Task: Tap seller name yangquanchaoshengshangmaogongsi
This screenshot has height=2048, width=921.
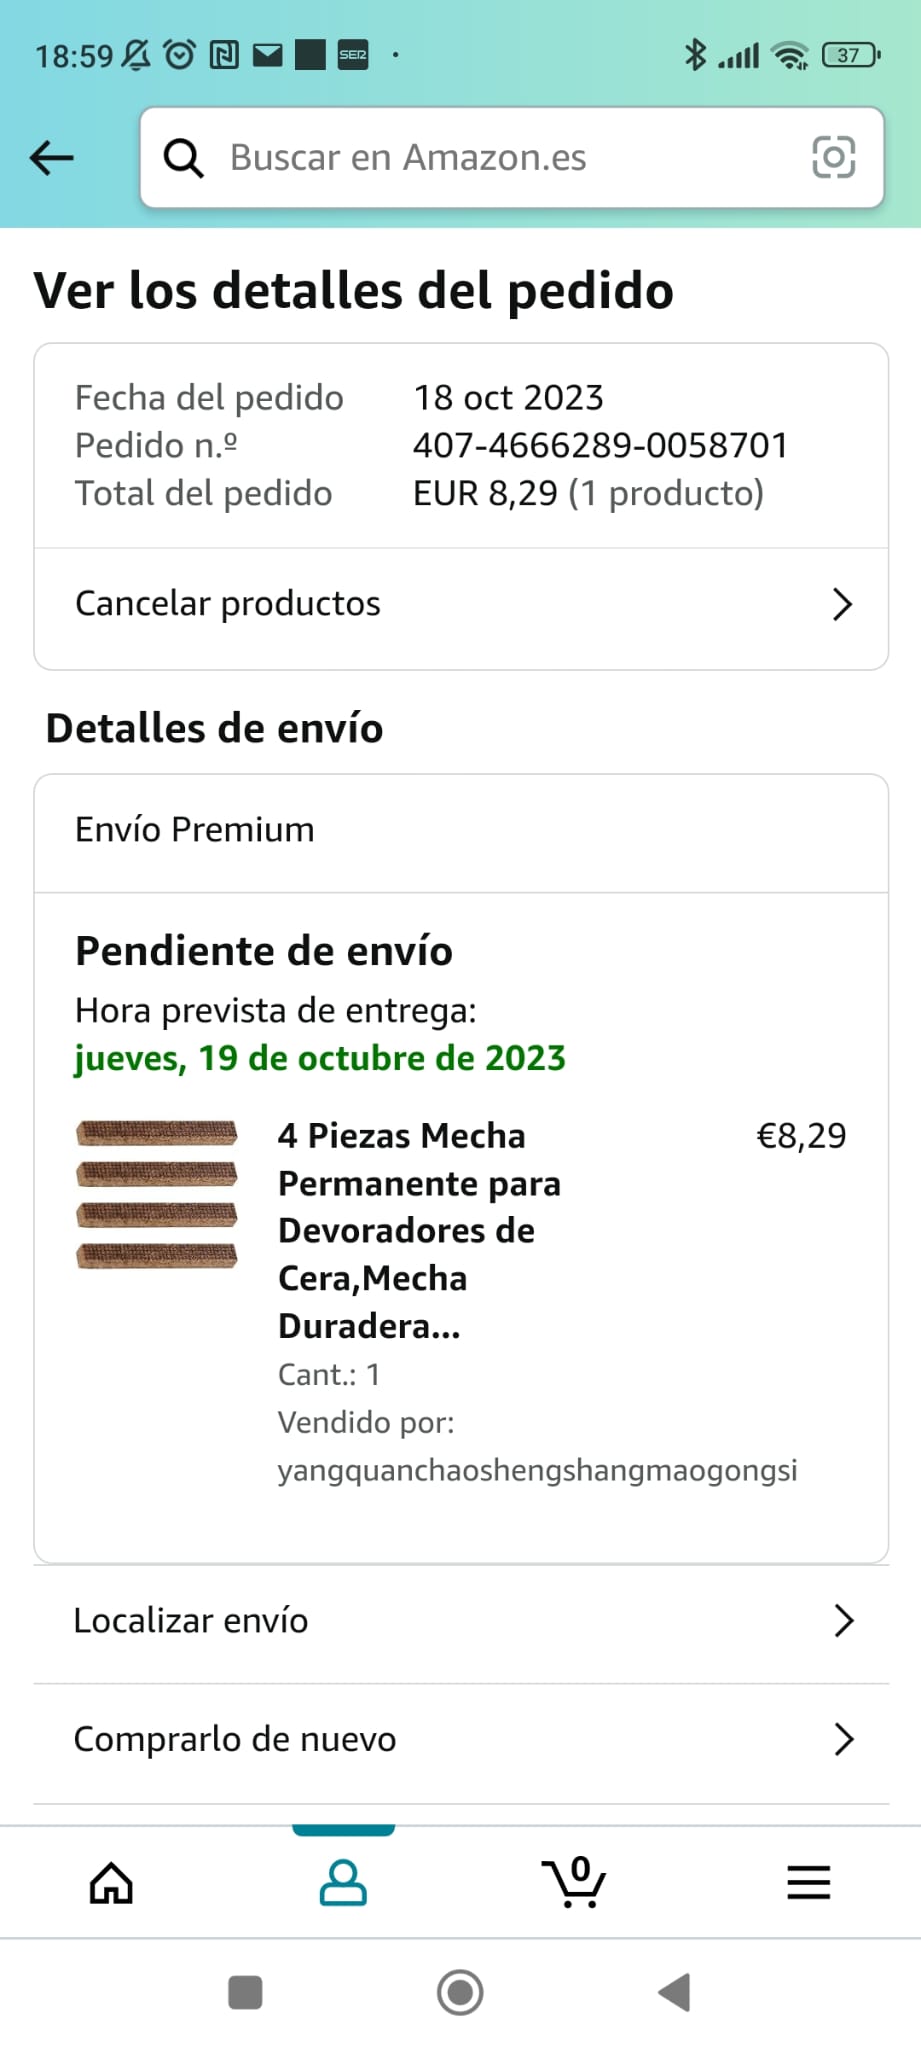Action: (537, 1470)
